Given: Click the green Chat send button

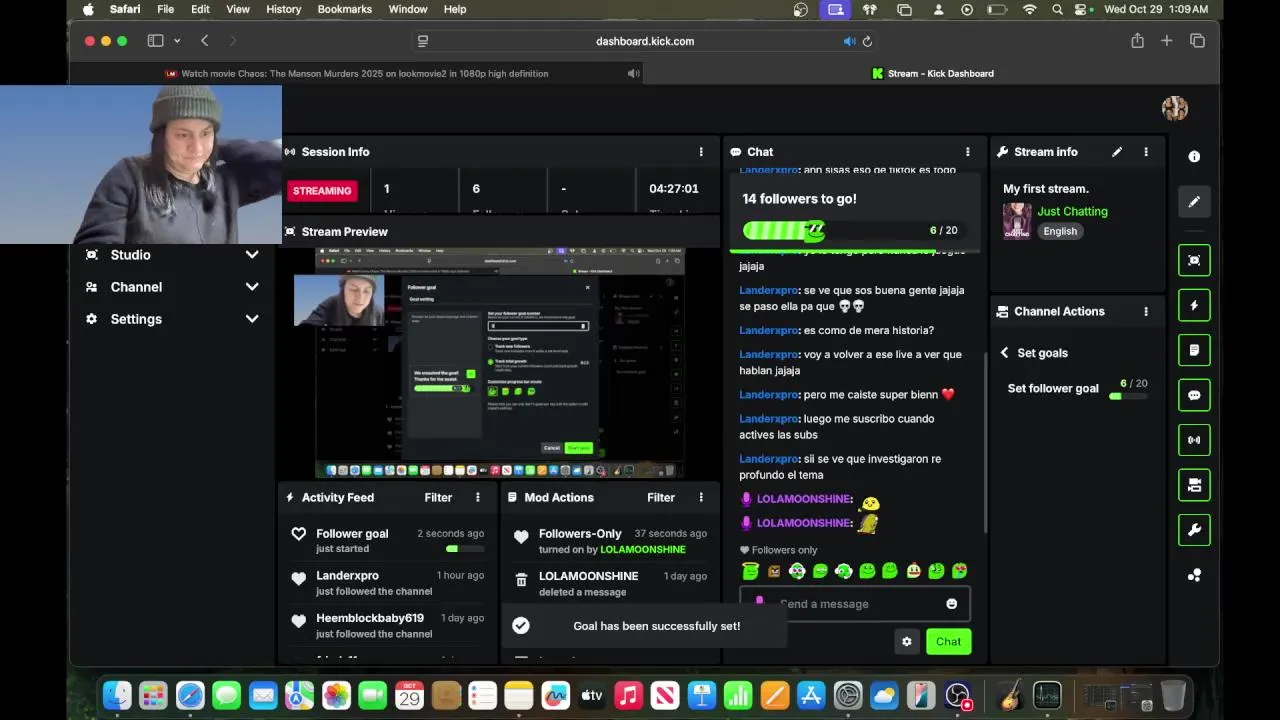Looking at the screenshot, I should [948, 642].
